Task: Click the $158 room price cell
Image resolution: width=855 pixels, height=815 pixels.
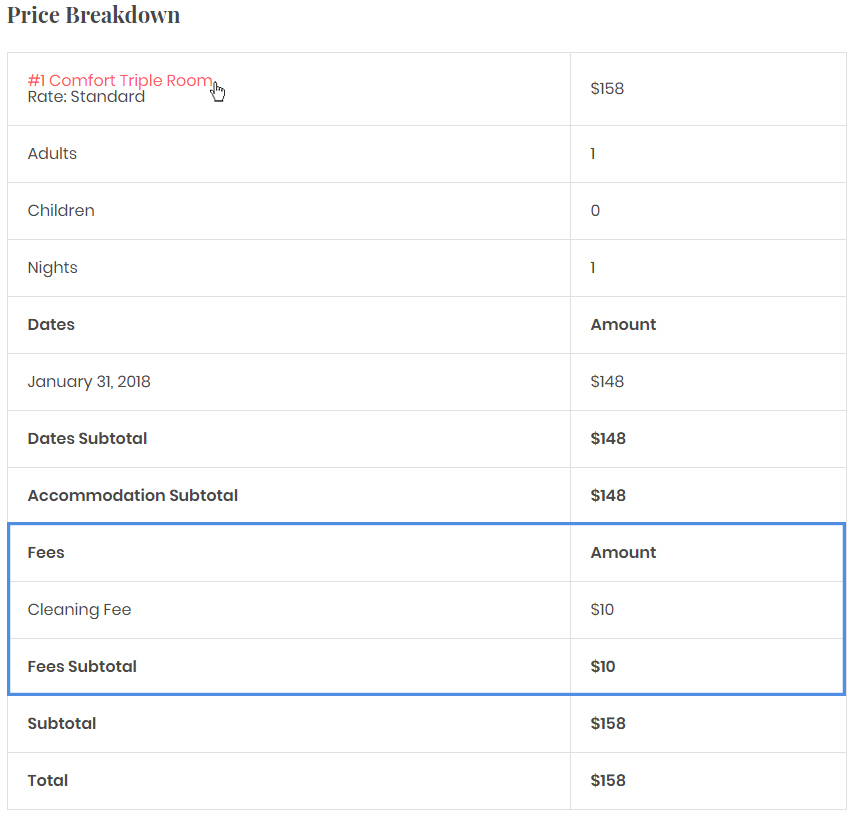Action: tap(607, 89)
